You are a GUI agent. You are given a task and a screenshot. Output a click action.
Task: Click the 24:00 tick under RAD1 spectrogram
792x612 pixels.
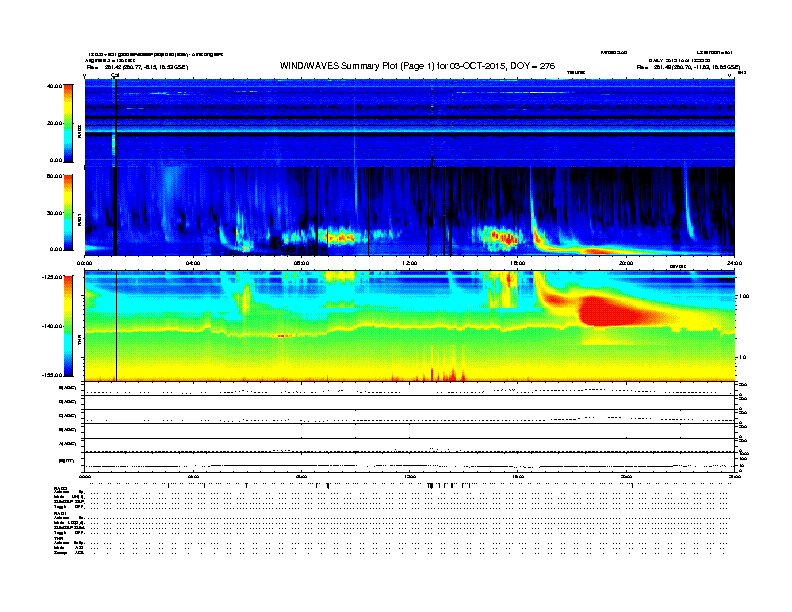734,263
